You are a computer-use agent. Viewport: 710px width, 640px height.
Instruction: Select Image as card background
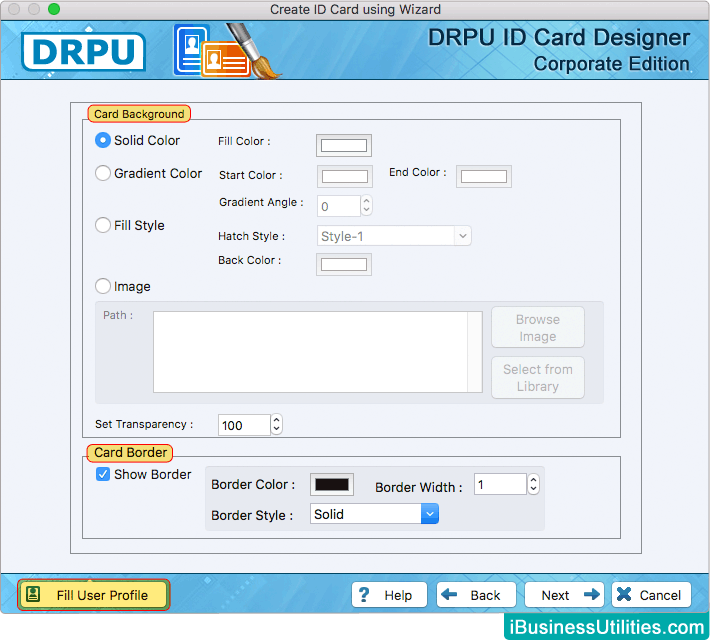(103, 286)
